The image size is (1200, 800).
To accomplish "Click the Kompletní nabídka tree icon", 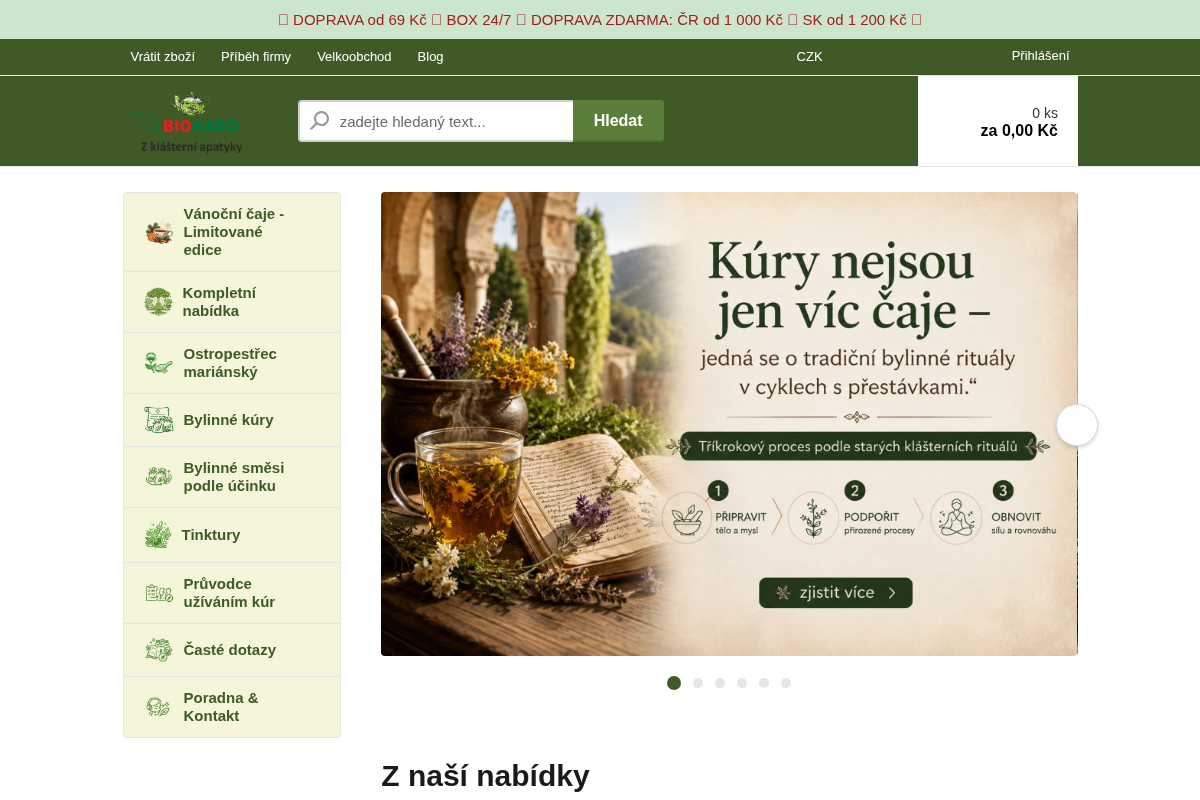I will [x=158, y=302].
